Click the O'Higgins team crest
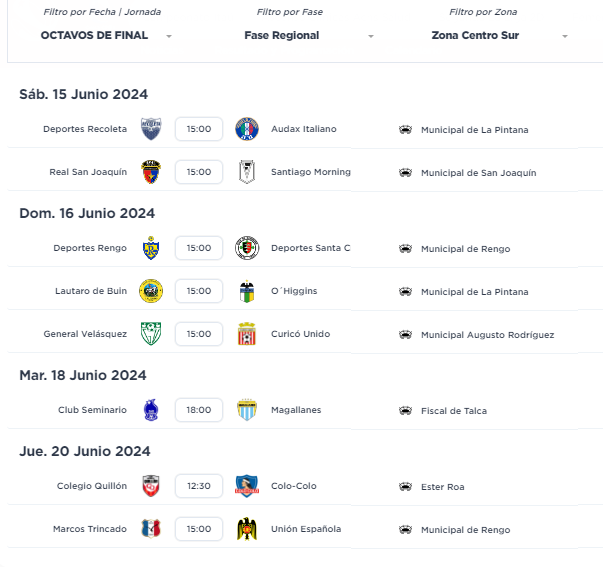The width and height of the screenshot is (603, 567). tap(247, 291)
